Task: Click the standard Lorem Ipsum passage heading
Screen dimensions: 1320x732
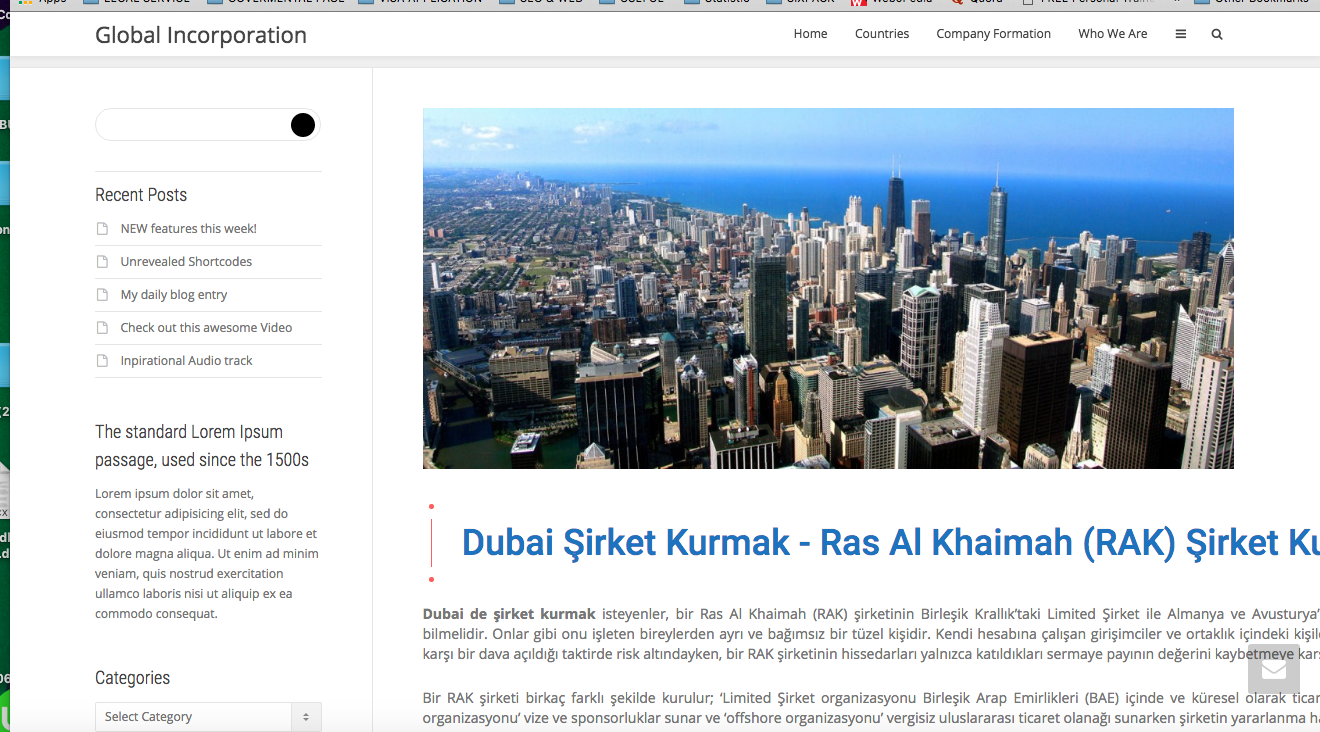Action: 202,446
